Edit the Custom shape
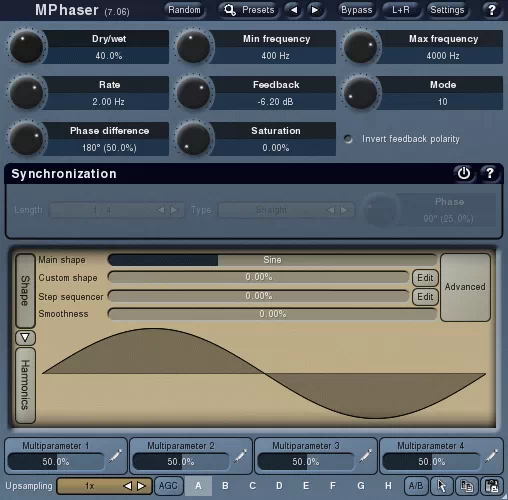The width and height of the screenshot is (508, 500). pyautogui.click(x=425, y=278)
